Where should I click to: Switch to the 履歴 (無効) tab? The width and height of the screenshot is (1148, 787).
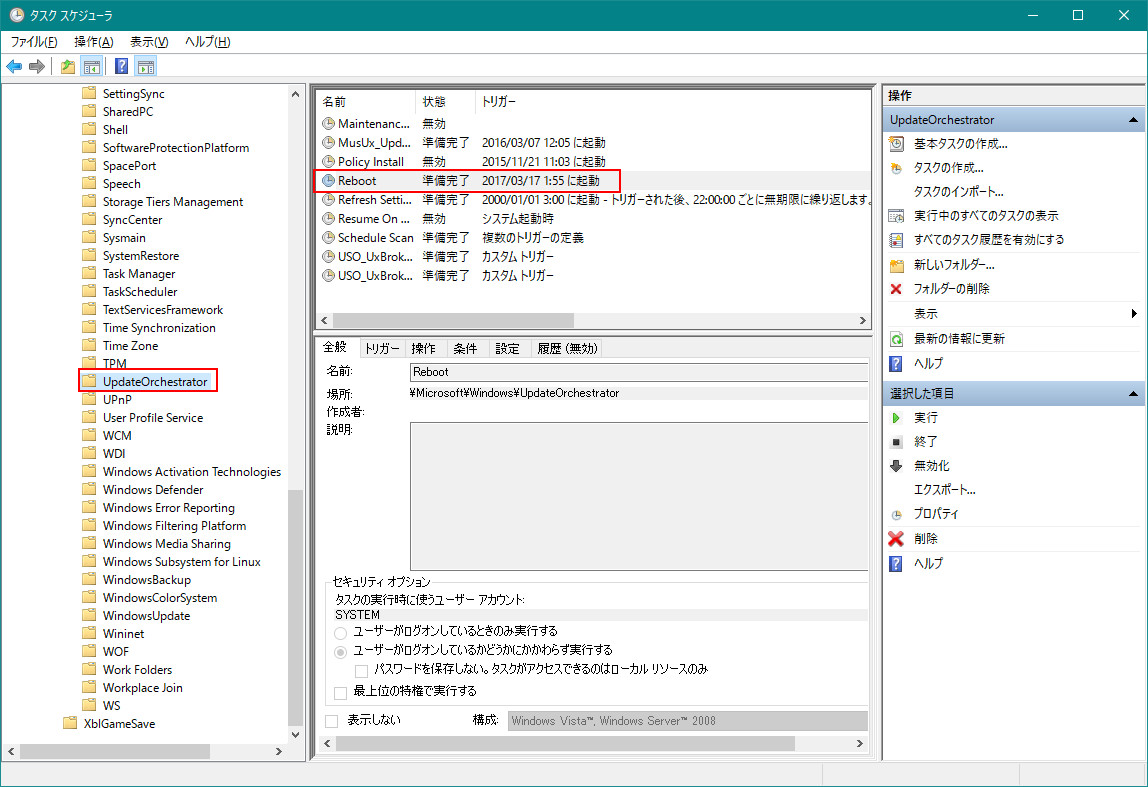pyautogui.click(x=567, y=348)
